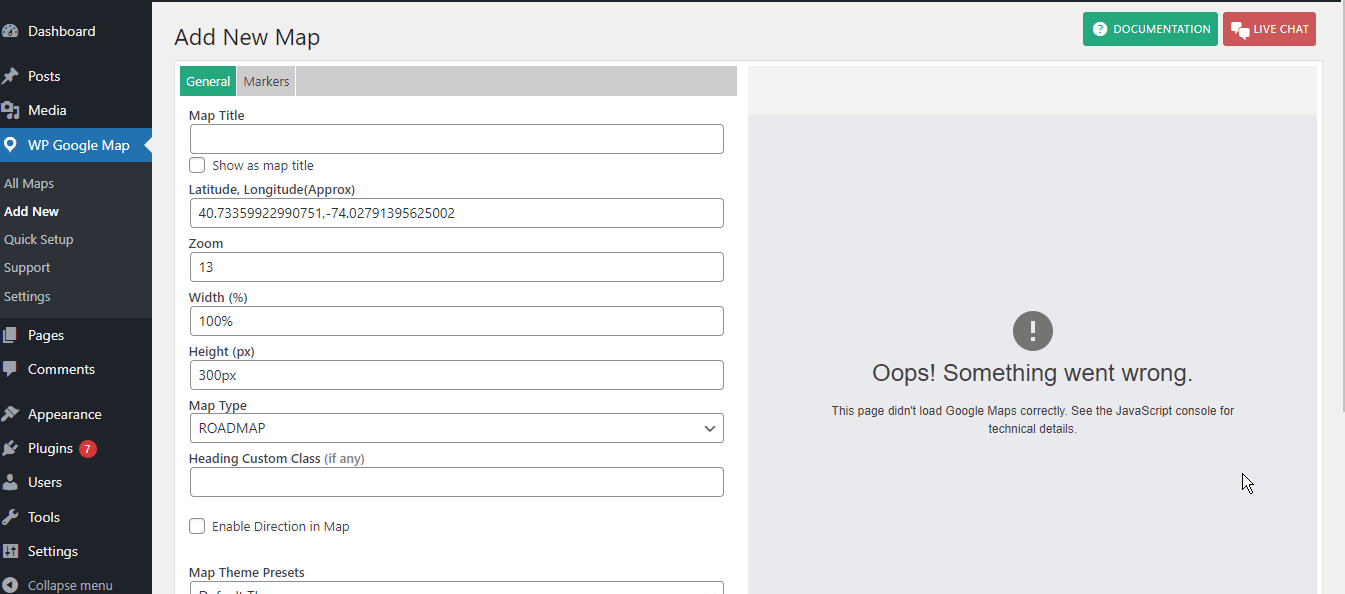Click the Tools wrench icon
1345x594 pixels.
(11, 517)
